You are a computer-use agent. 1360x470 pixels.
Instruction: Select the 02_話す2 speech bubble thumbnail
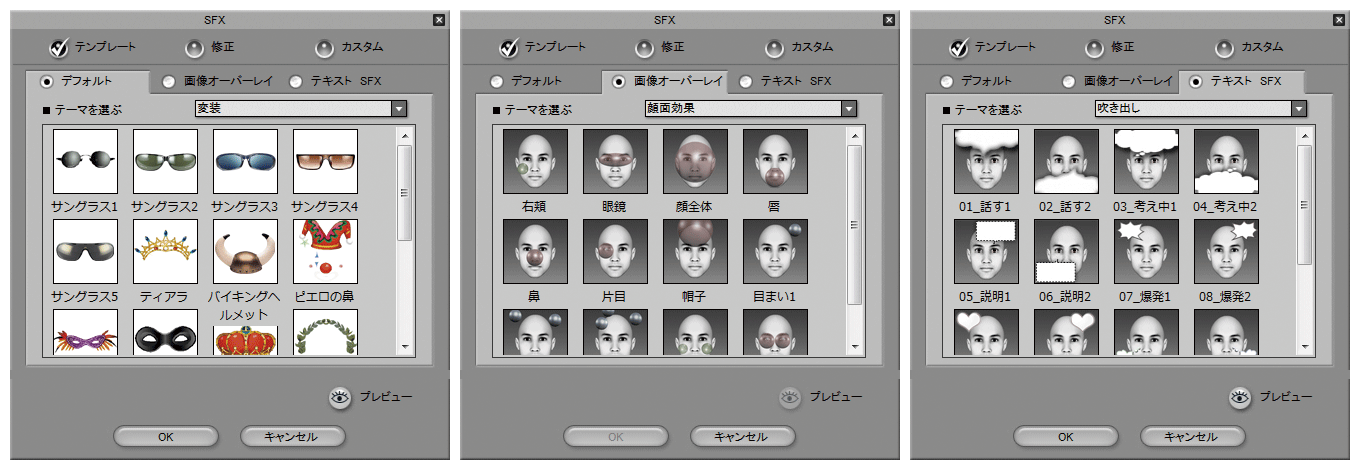(1065, 162)
